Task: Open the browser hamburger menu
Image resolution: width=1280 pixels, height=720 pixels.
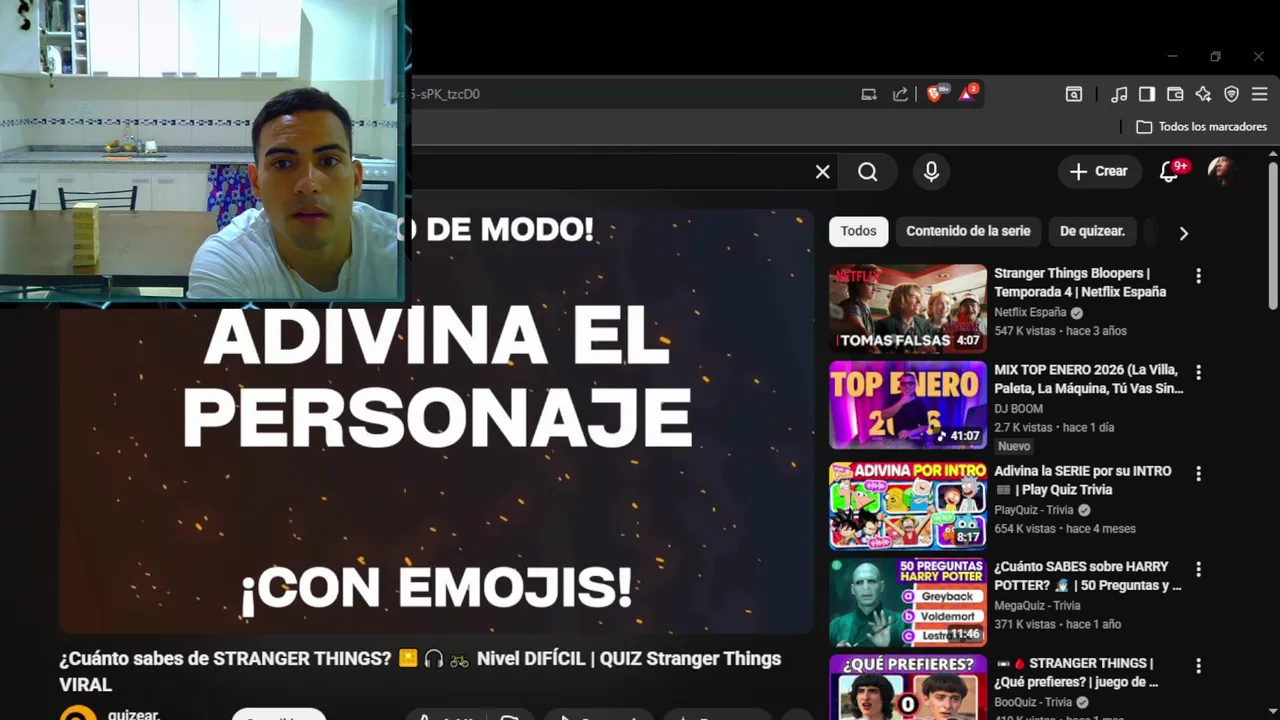Action: point(1259,94)
